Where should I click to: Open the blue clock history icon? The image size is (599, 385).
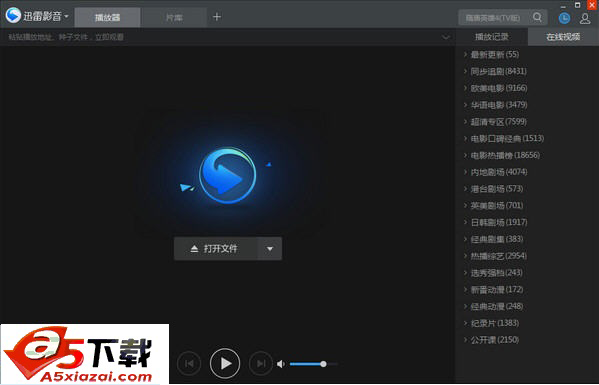pyautogui.click(x=564, y=18)
